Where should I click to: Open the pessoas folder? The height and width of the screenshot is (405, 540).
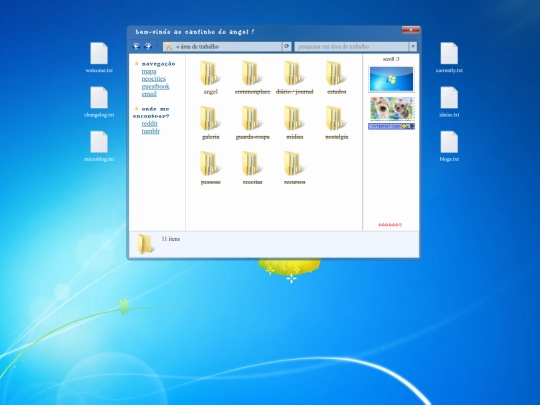(x=210, y=168)
